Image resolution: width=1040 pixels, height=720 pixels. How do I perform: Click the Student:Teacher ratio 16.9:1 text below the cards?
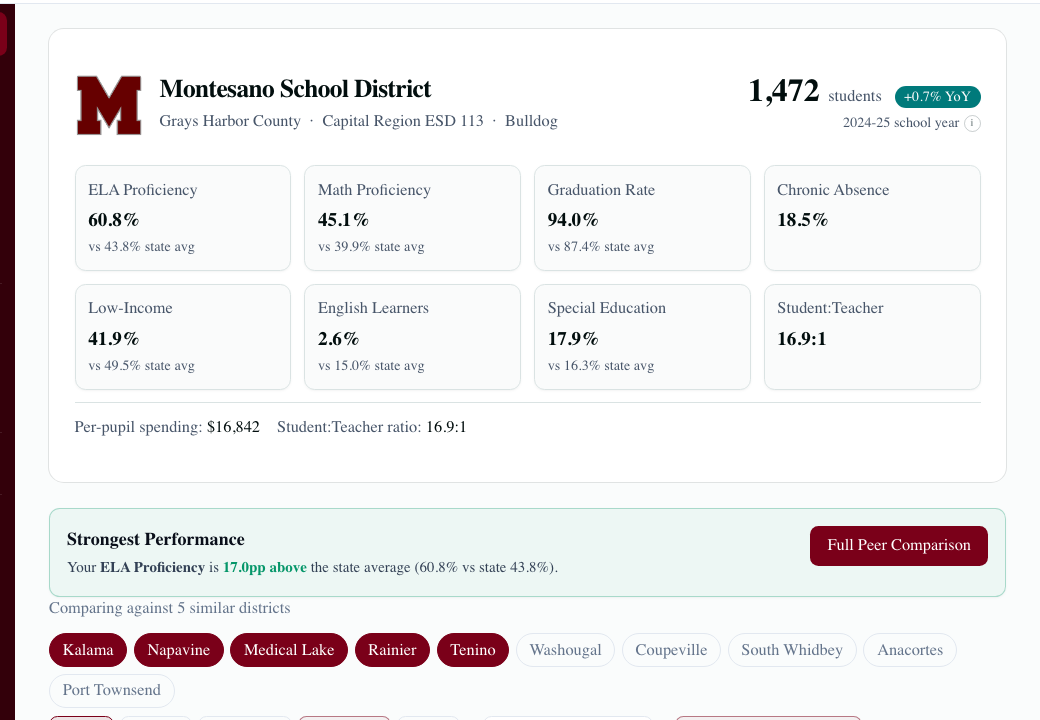(x=371, y=427)
